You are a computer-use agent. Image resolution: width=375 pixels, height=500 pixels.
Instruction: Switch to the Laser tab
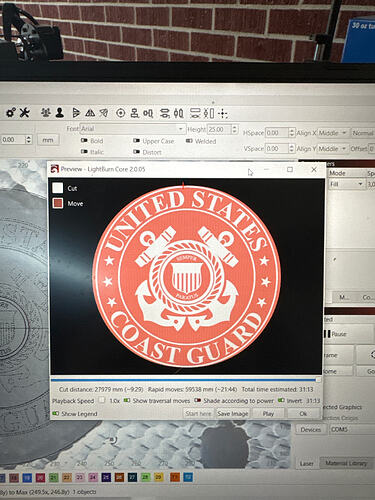[x=306, y=464]
